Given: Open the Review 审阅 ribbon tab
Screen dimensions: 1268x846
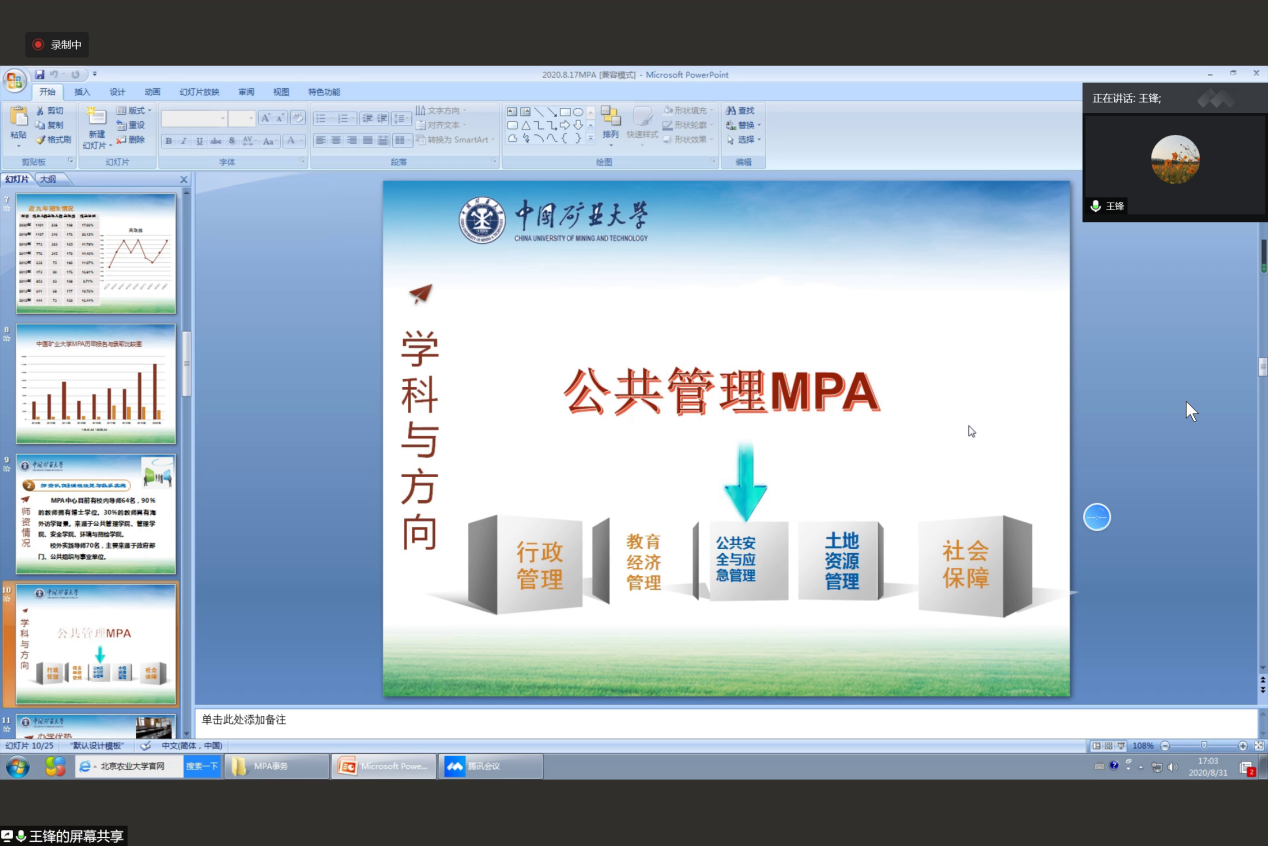Looking at the screenshot, I should pyautogui.click(x=246, y=92).
